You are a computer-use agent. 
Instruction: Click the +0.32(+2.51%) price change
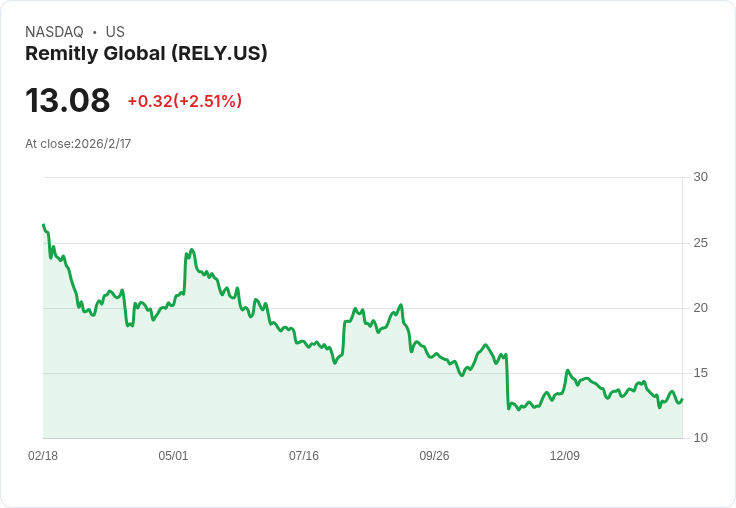[x=184, y=101]
